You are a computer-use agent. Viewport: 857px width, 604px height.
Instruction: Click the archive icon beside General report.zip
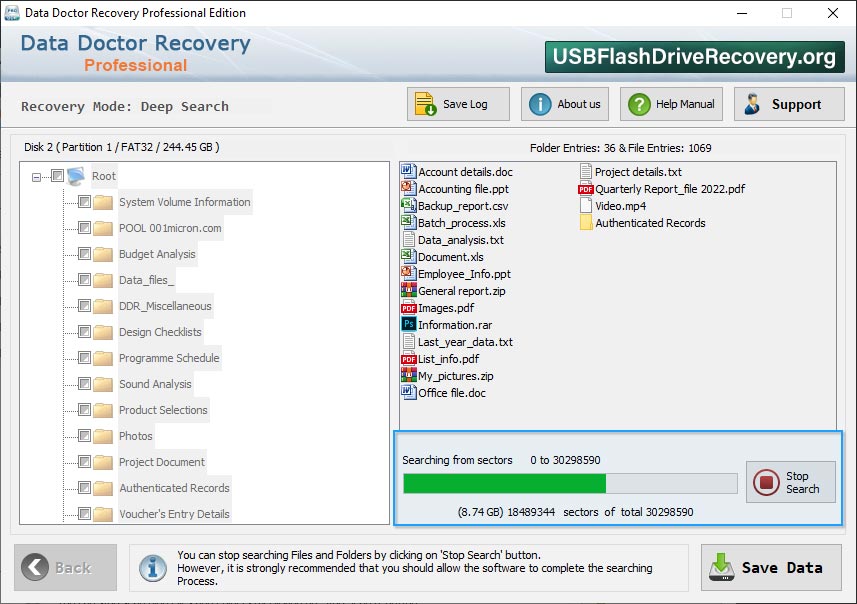(x=408, y=290)
